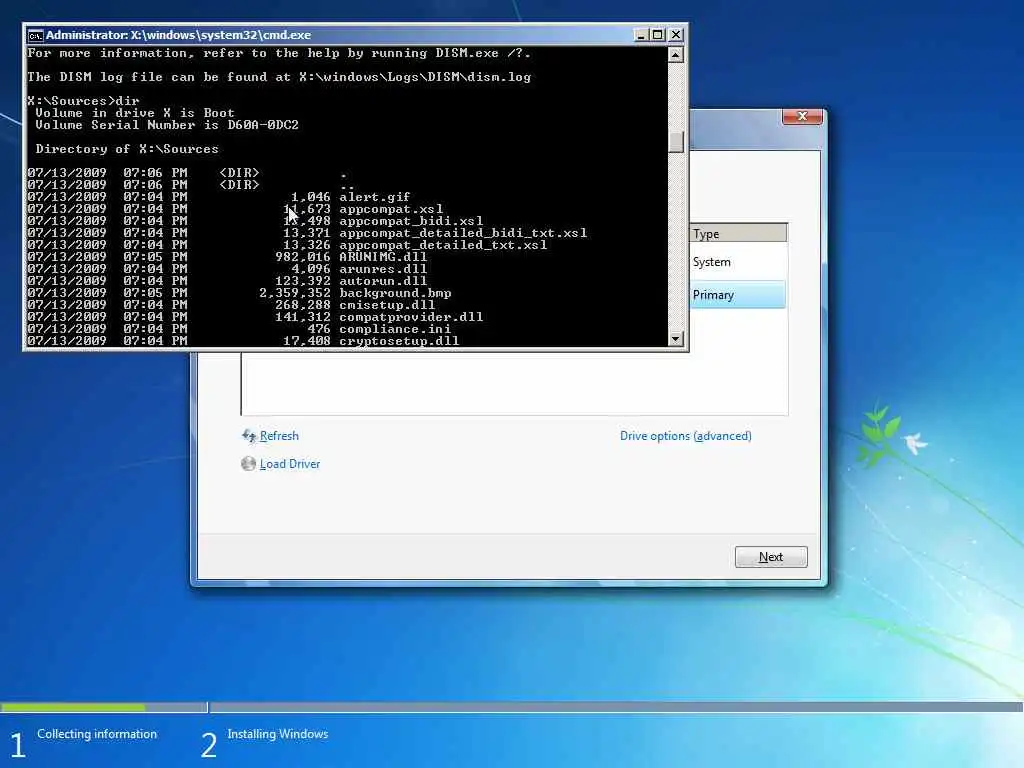The width and height of the screenshot is (1024, 768).
Task: Click the Collecting information step label
Action: coord(97,734)
